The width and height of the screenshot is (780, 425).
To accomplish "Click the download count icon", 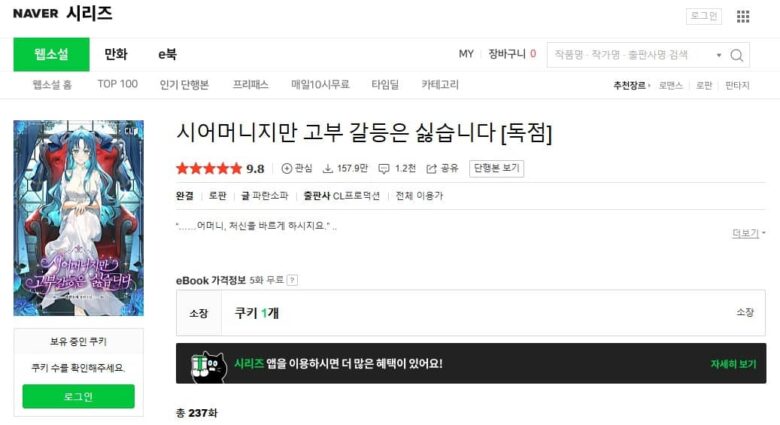I will 328,169.
